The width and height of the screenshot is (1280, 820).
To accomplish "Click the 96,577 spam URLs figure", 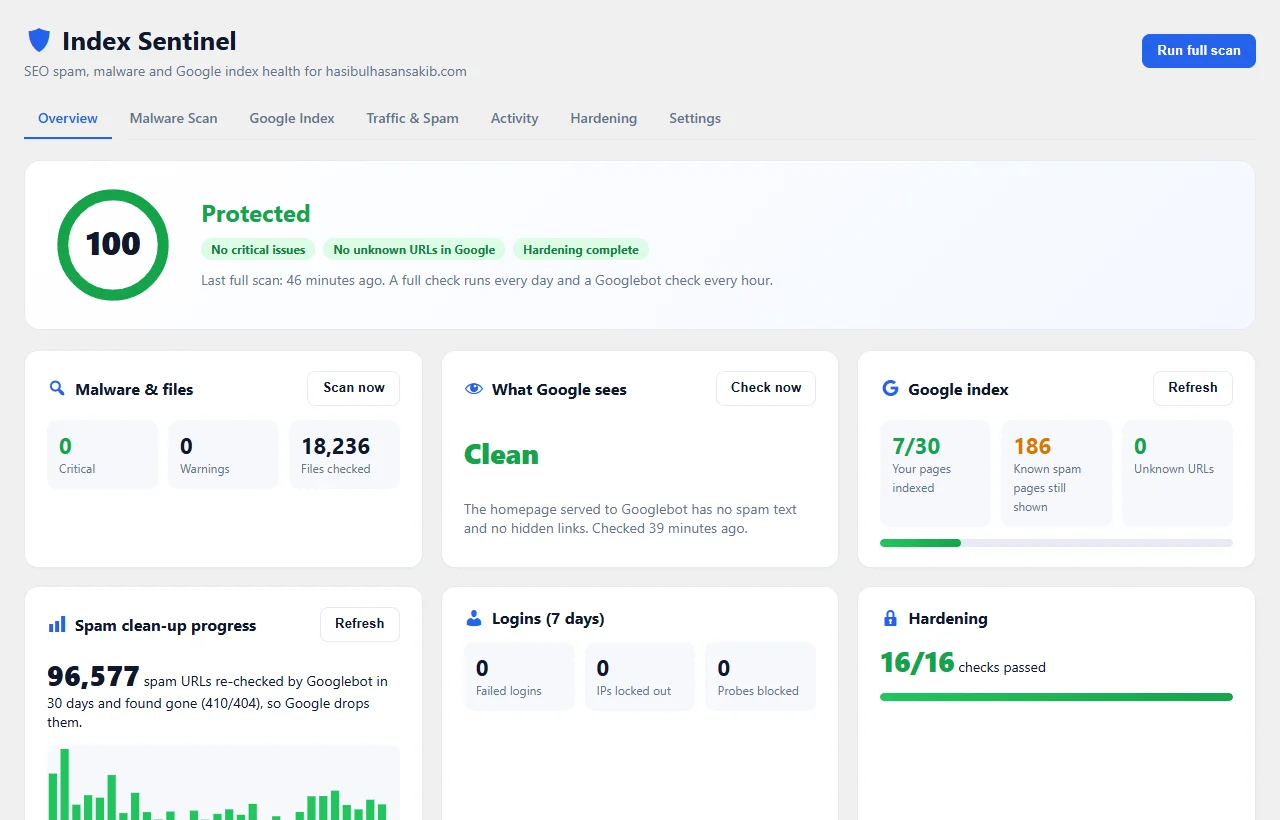I will (93, 677).
